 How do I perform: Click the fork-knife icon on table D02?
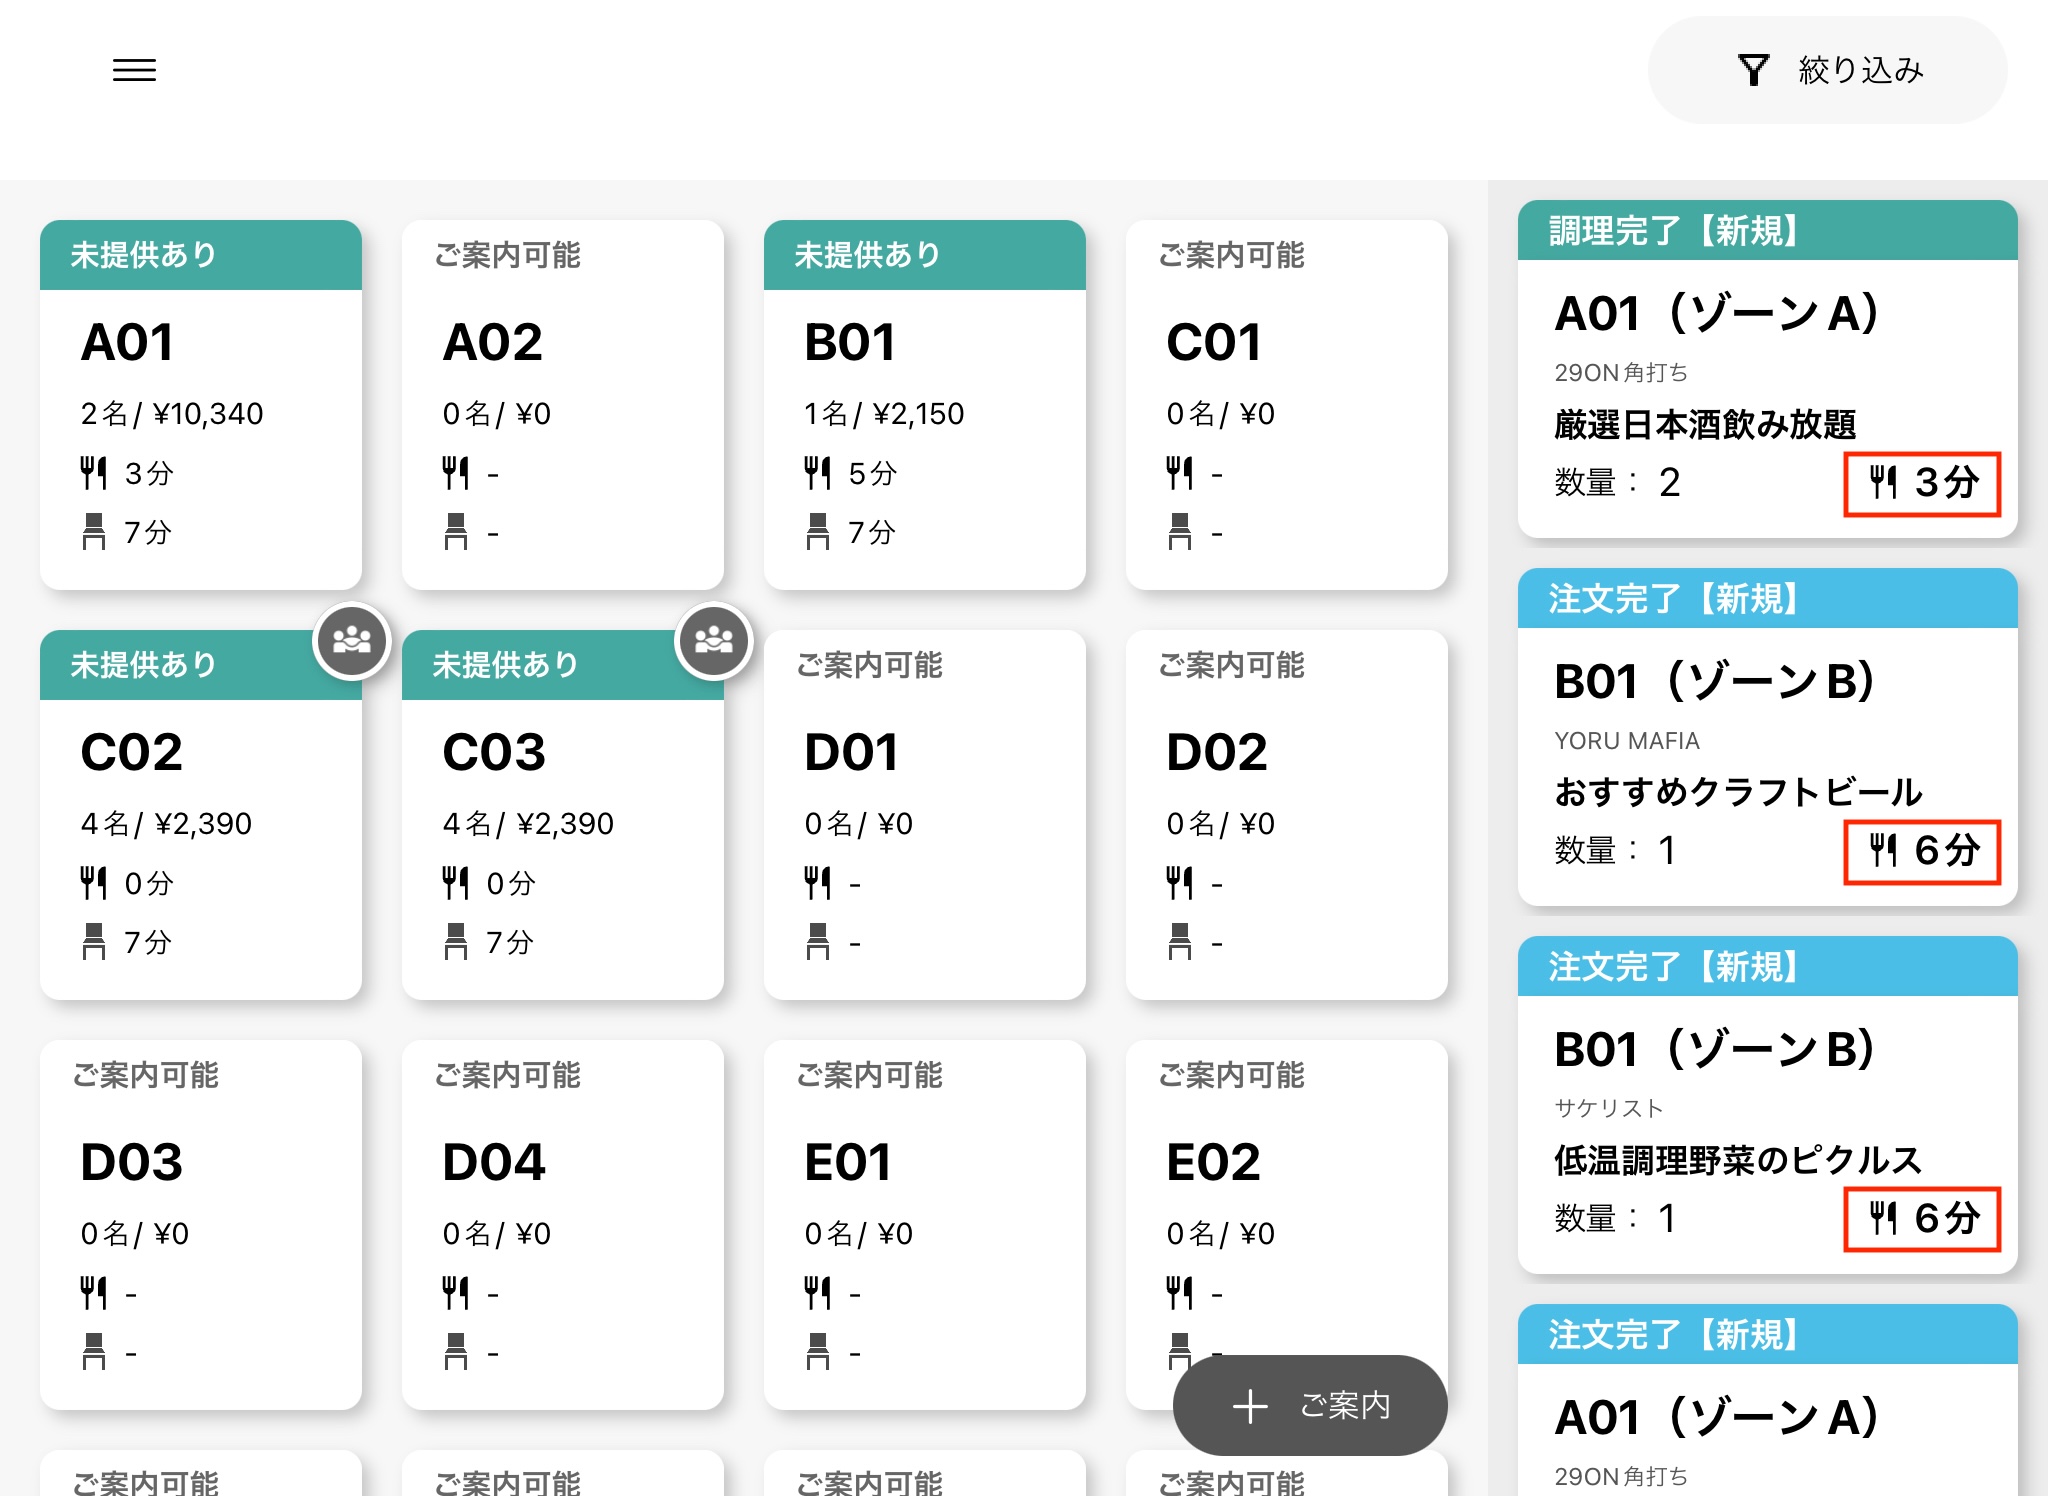[1179, 883]
